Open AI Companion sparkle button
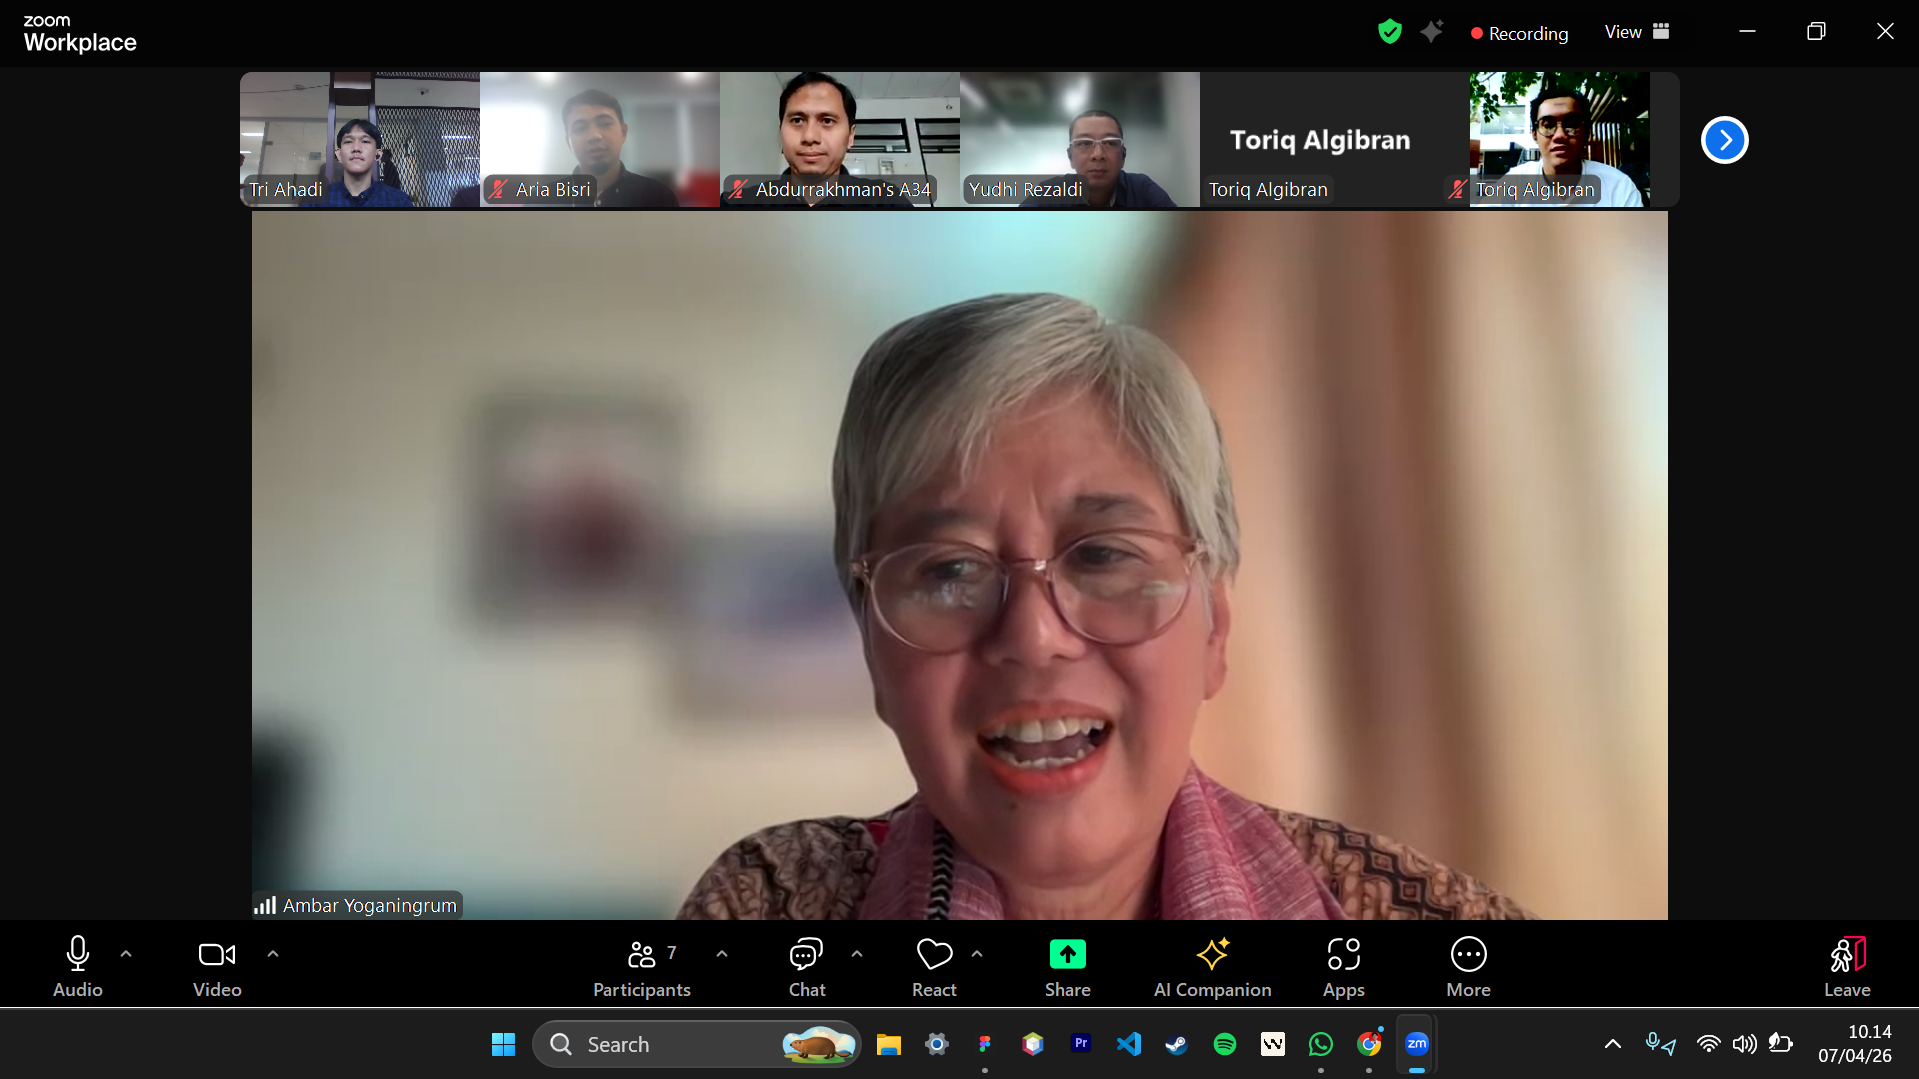The image size is (1919, 1079). click(1213, 966)
